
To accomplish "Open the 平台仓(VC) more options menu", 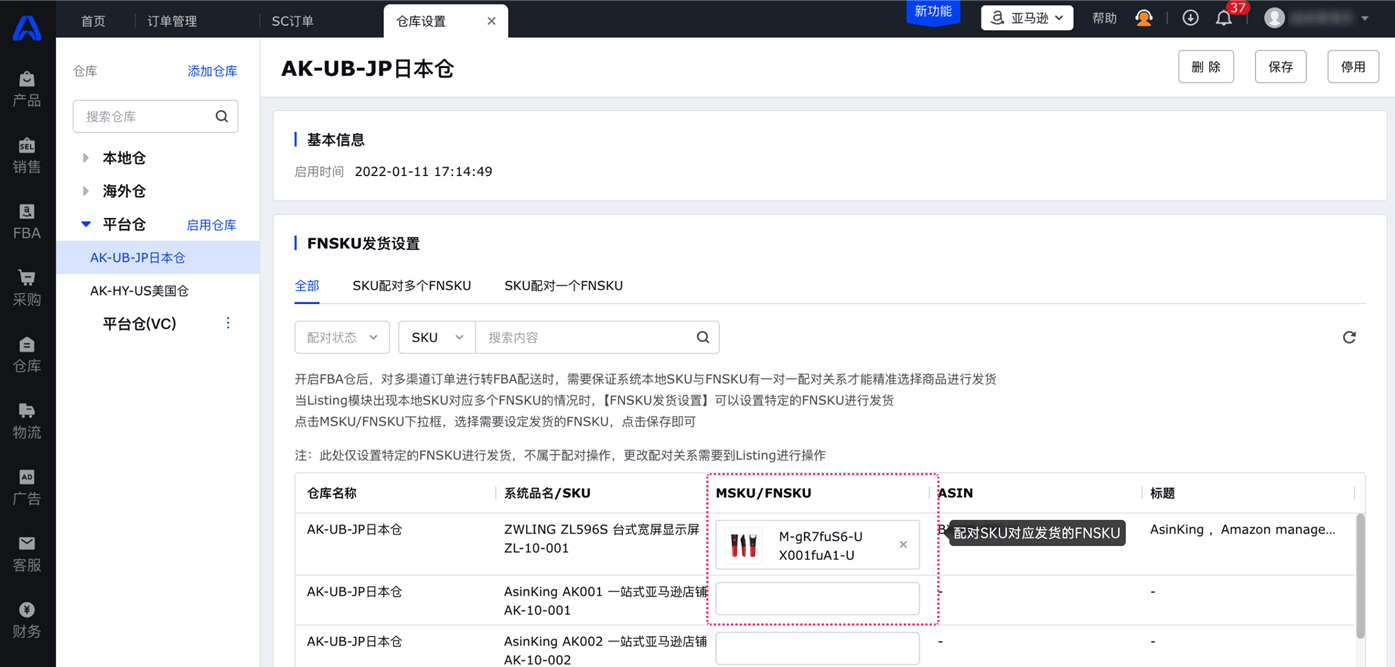I will click(x=228, y=323).
